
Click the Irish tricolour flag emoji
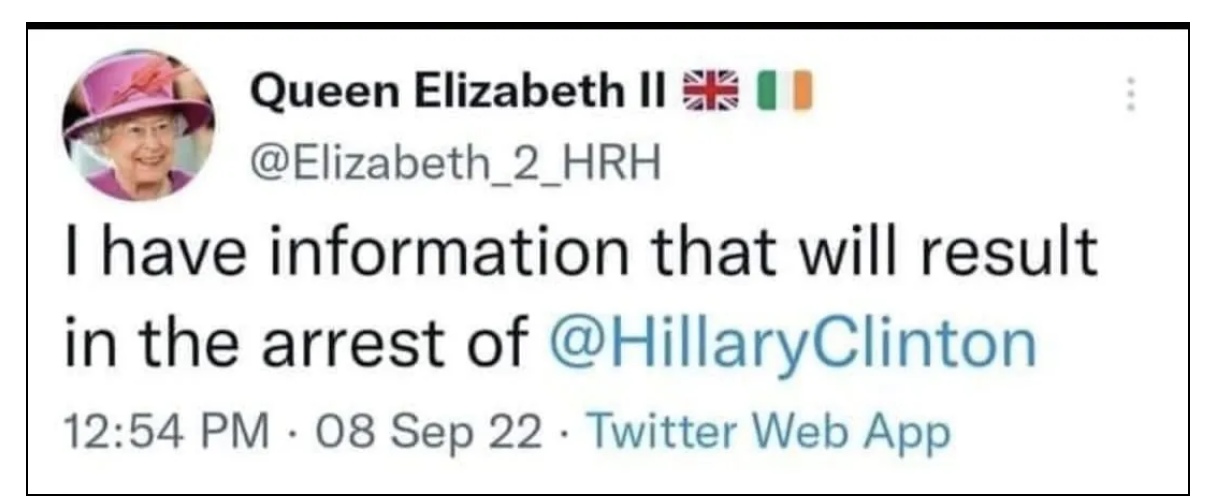click(786, 93)
